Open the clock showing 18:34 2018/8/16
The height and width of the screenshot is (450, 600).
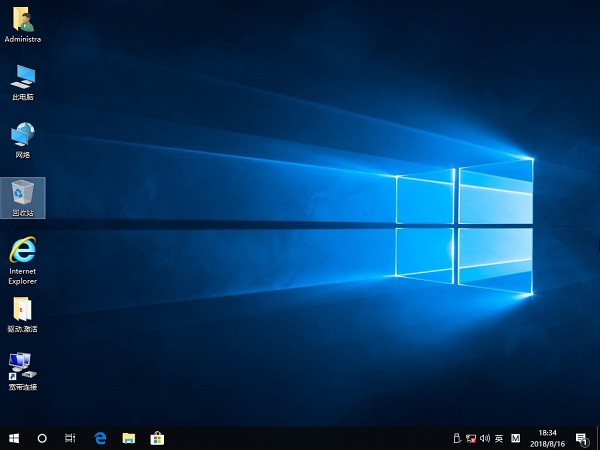pyautogui.click(x=547, y=438)
